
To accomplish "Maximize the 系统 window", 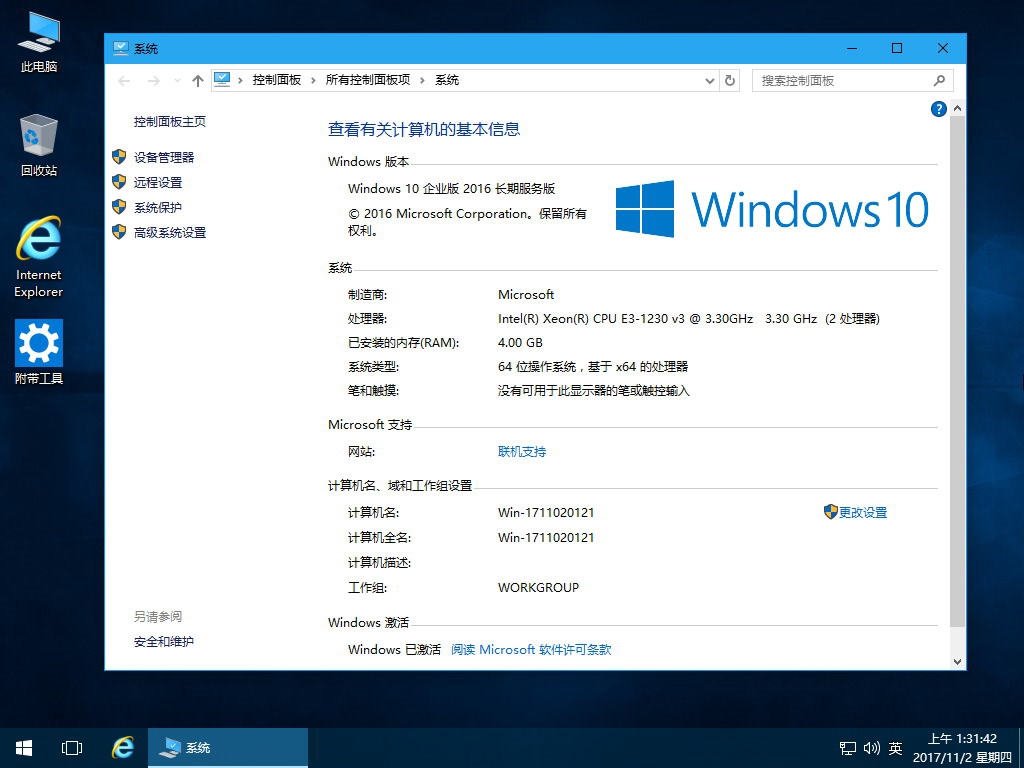I will point(897,48).
